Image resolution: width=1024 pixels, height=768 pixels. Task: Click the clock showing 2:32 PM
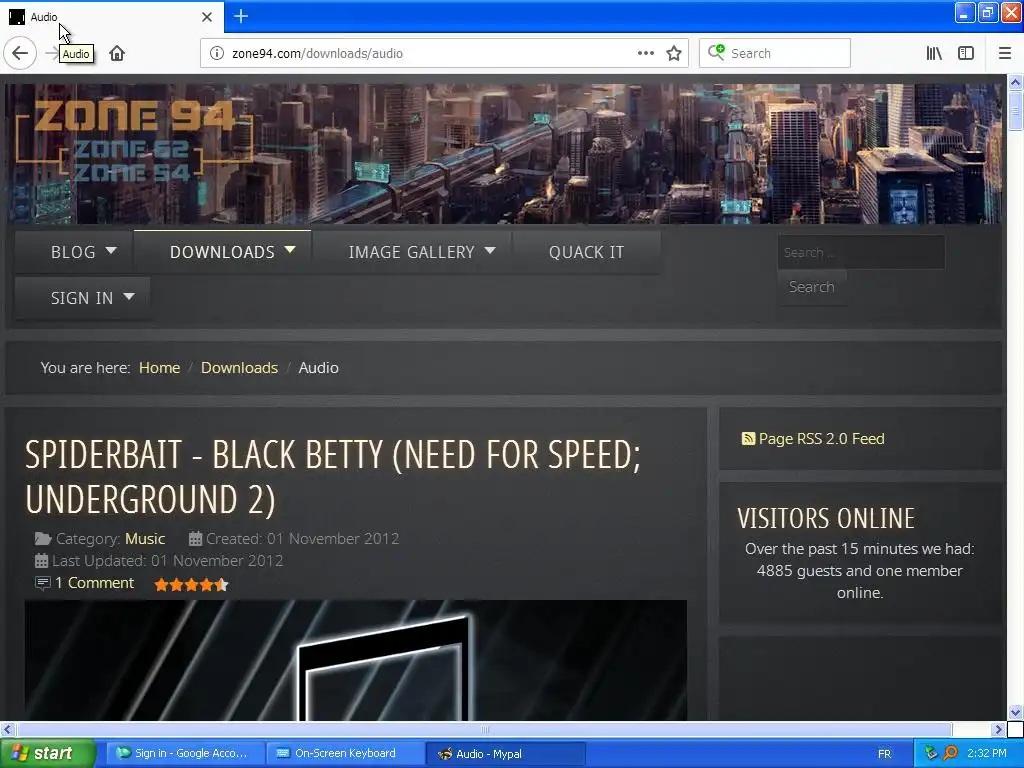987,754
